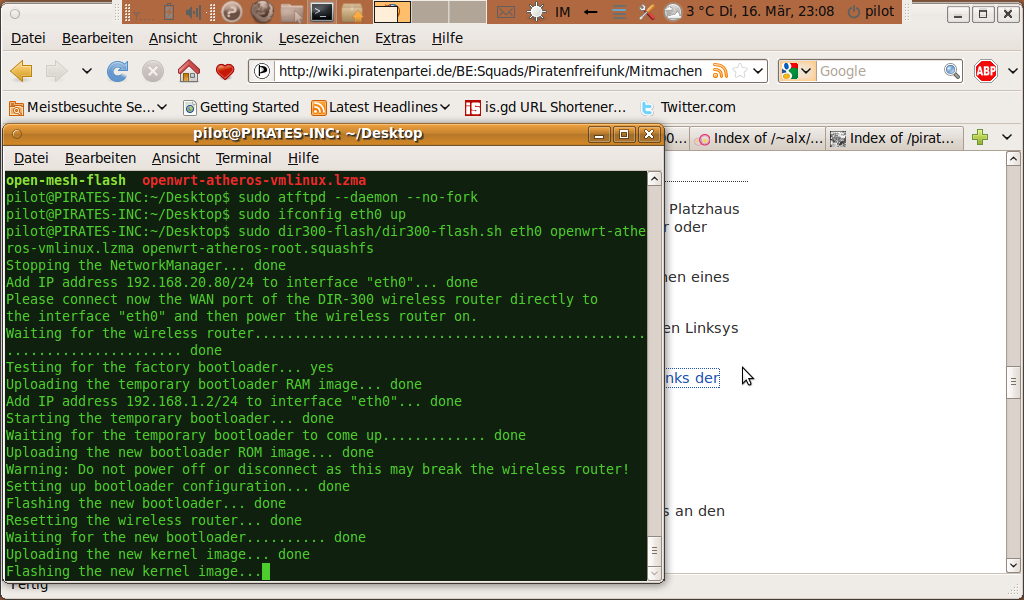Open the Terminal menu in terminal window
1024x600 pixels.
[243, 158]
